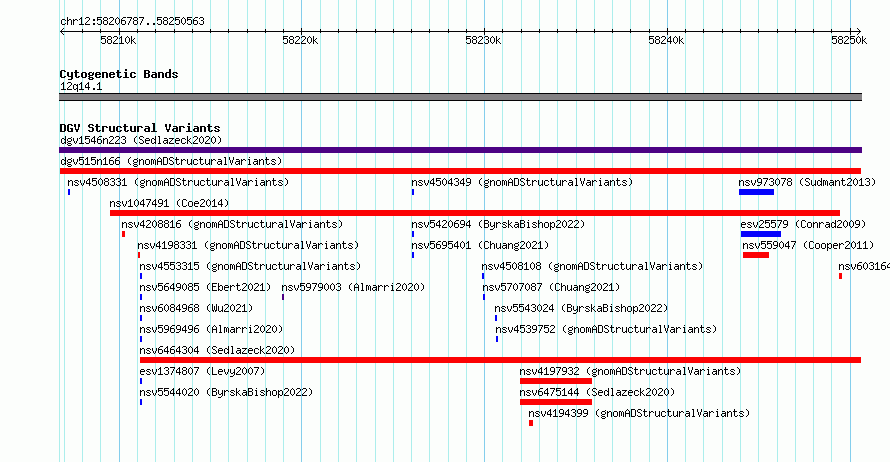
Task: Open nsv6475144 Sedlazeck2020 label
Action: [597, 392]
